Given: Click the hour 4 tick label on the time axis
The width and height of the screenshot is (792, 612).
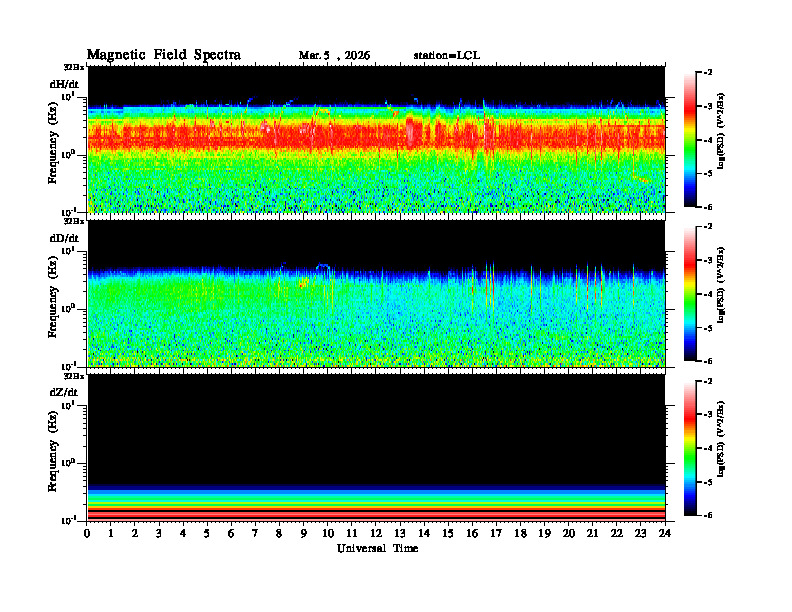Looking at the screenshot, I should [183, 533].
